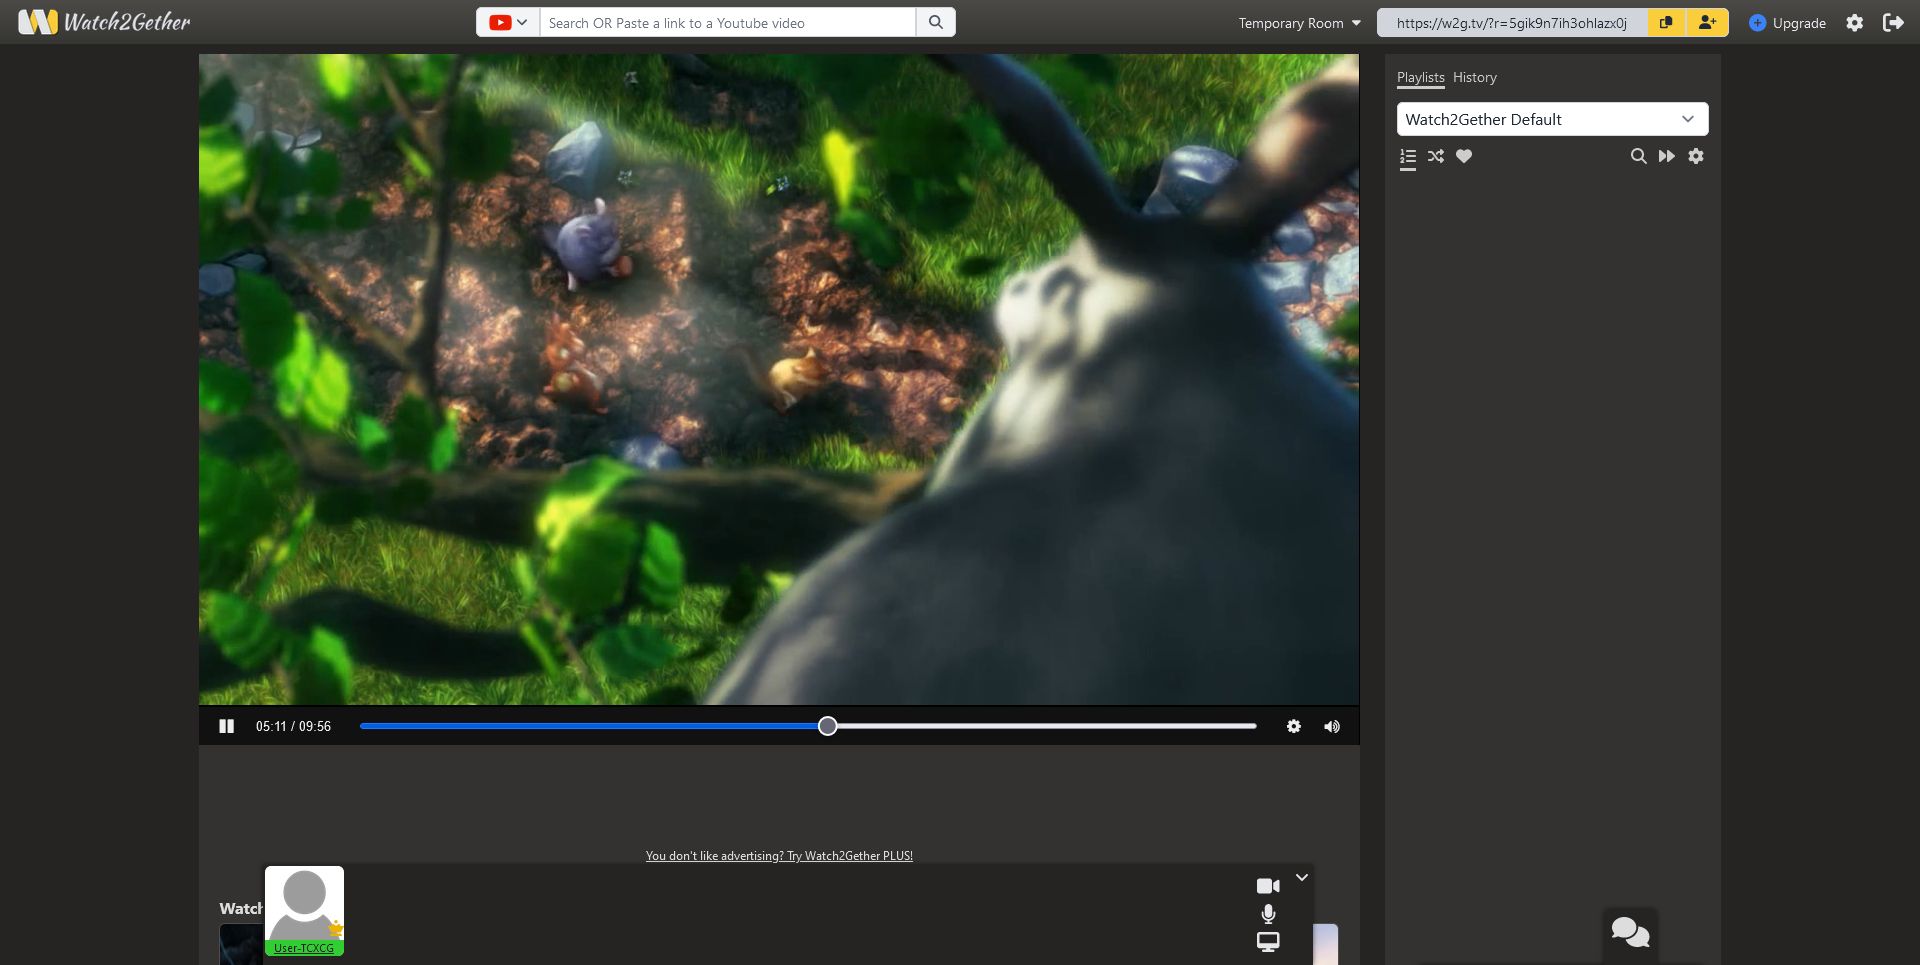Open the Upgrade option

[1787, 22]
